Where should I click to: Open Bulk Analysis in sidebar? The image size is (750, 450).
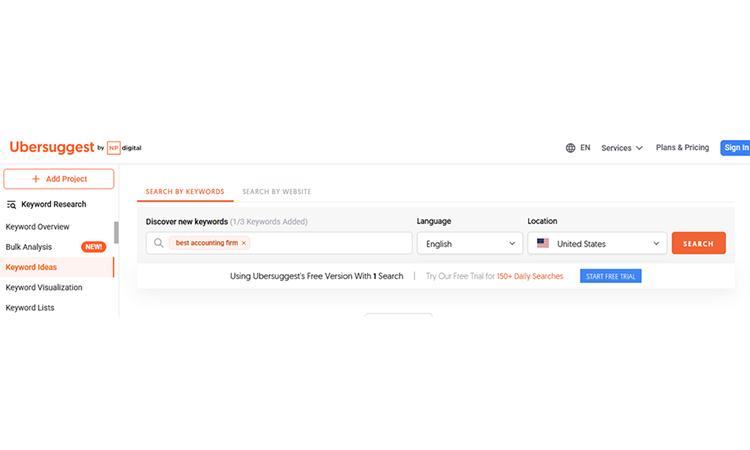click(29, 247)
